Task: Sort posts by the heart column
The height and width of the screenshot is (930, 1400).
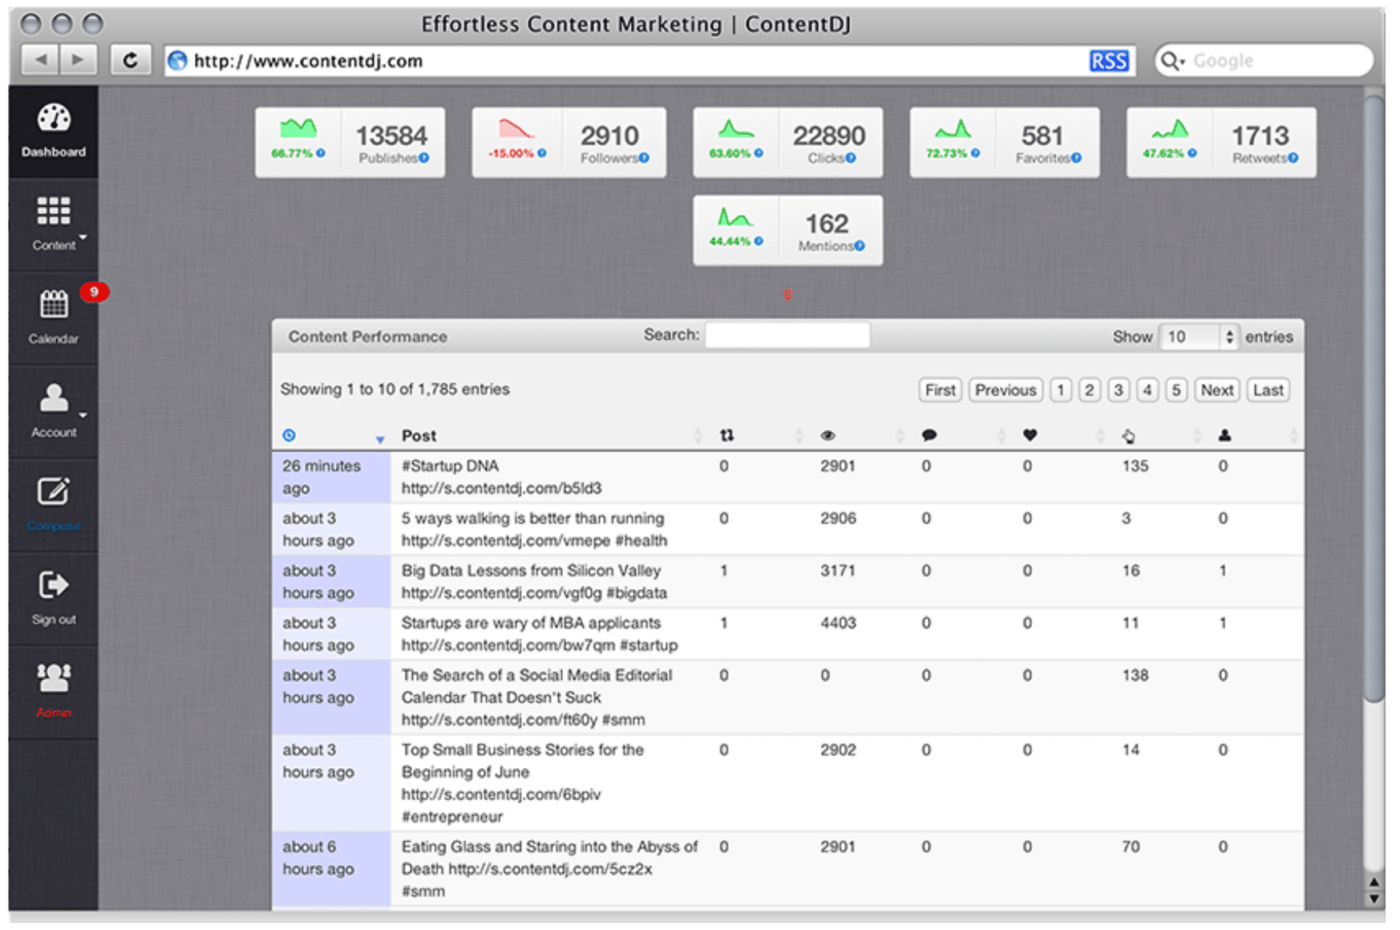Action: [1031, 435]
